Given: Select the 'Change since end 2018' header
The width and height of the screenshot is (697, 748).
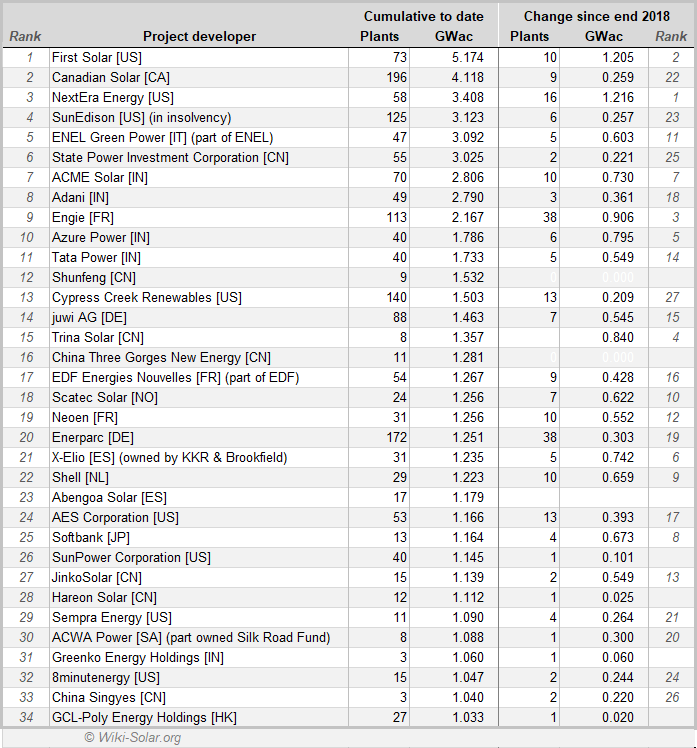Looking at the screenshot, I should coord(596,16).
